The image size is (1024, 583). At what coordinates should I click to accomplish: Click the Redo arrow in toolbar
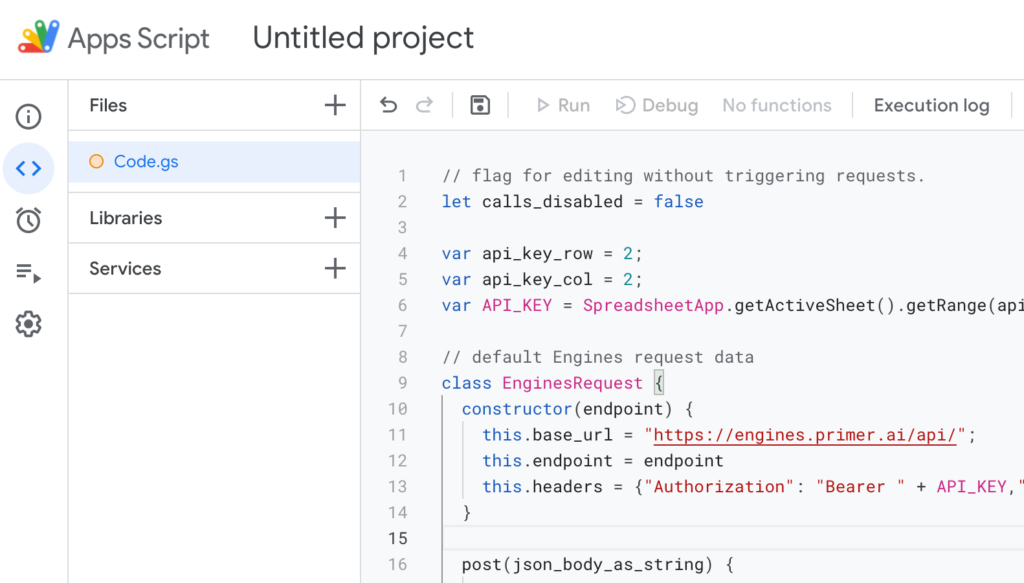pyautogui.click(x=424, y=105)
